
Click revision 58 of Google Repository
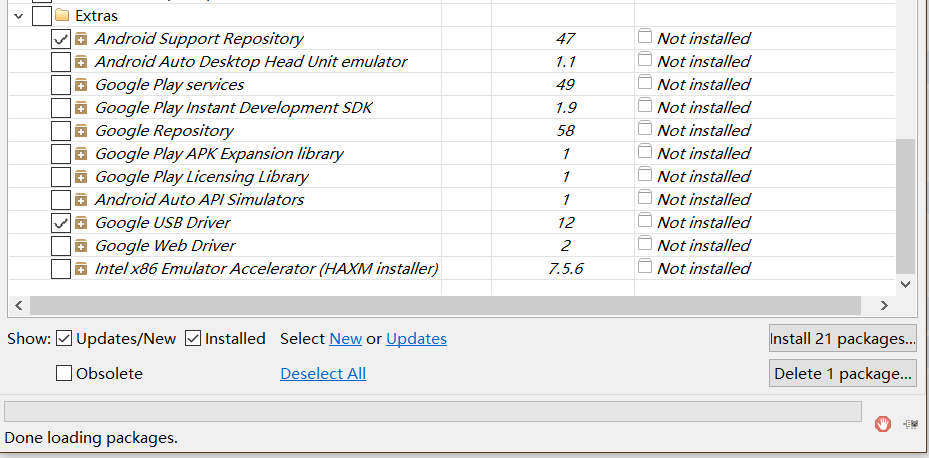coord(565,131)
